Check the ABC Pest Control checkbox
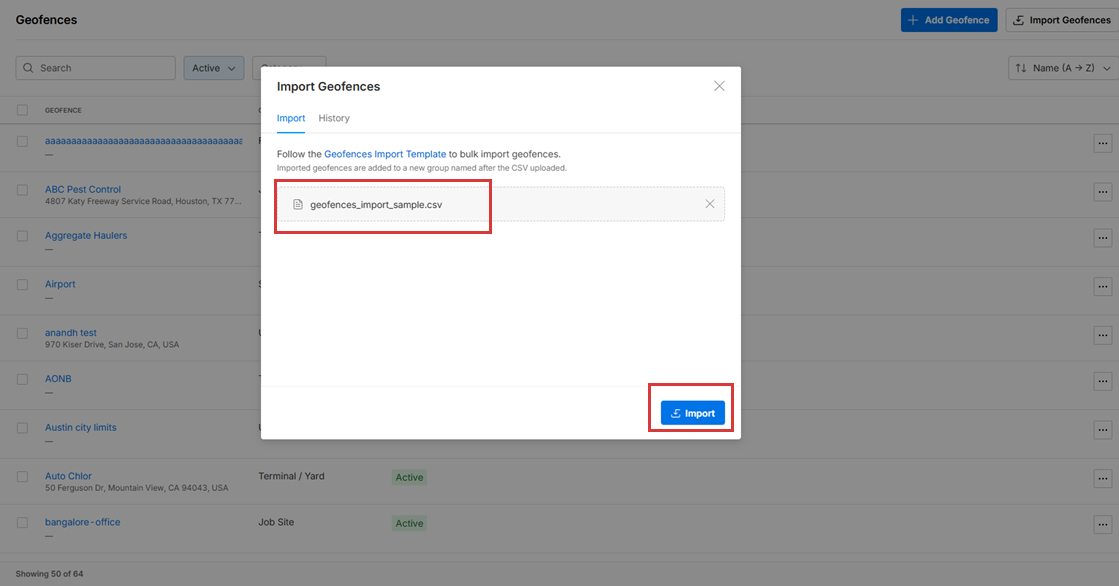 22,190
